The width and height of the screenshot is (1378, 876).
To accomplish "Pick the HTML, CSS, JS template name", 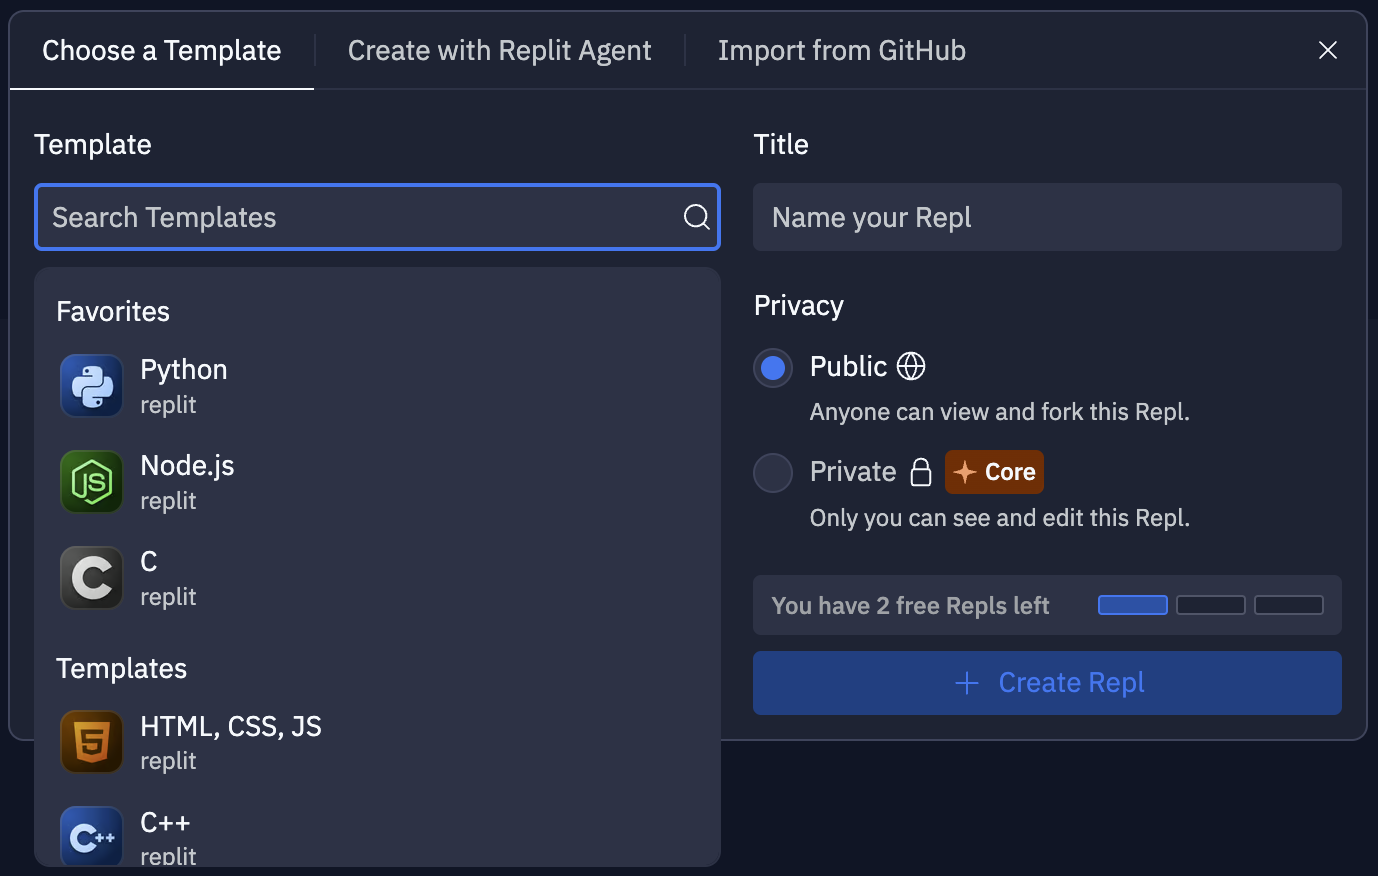I will [x=231, y=726].
